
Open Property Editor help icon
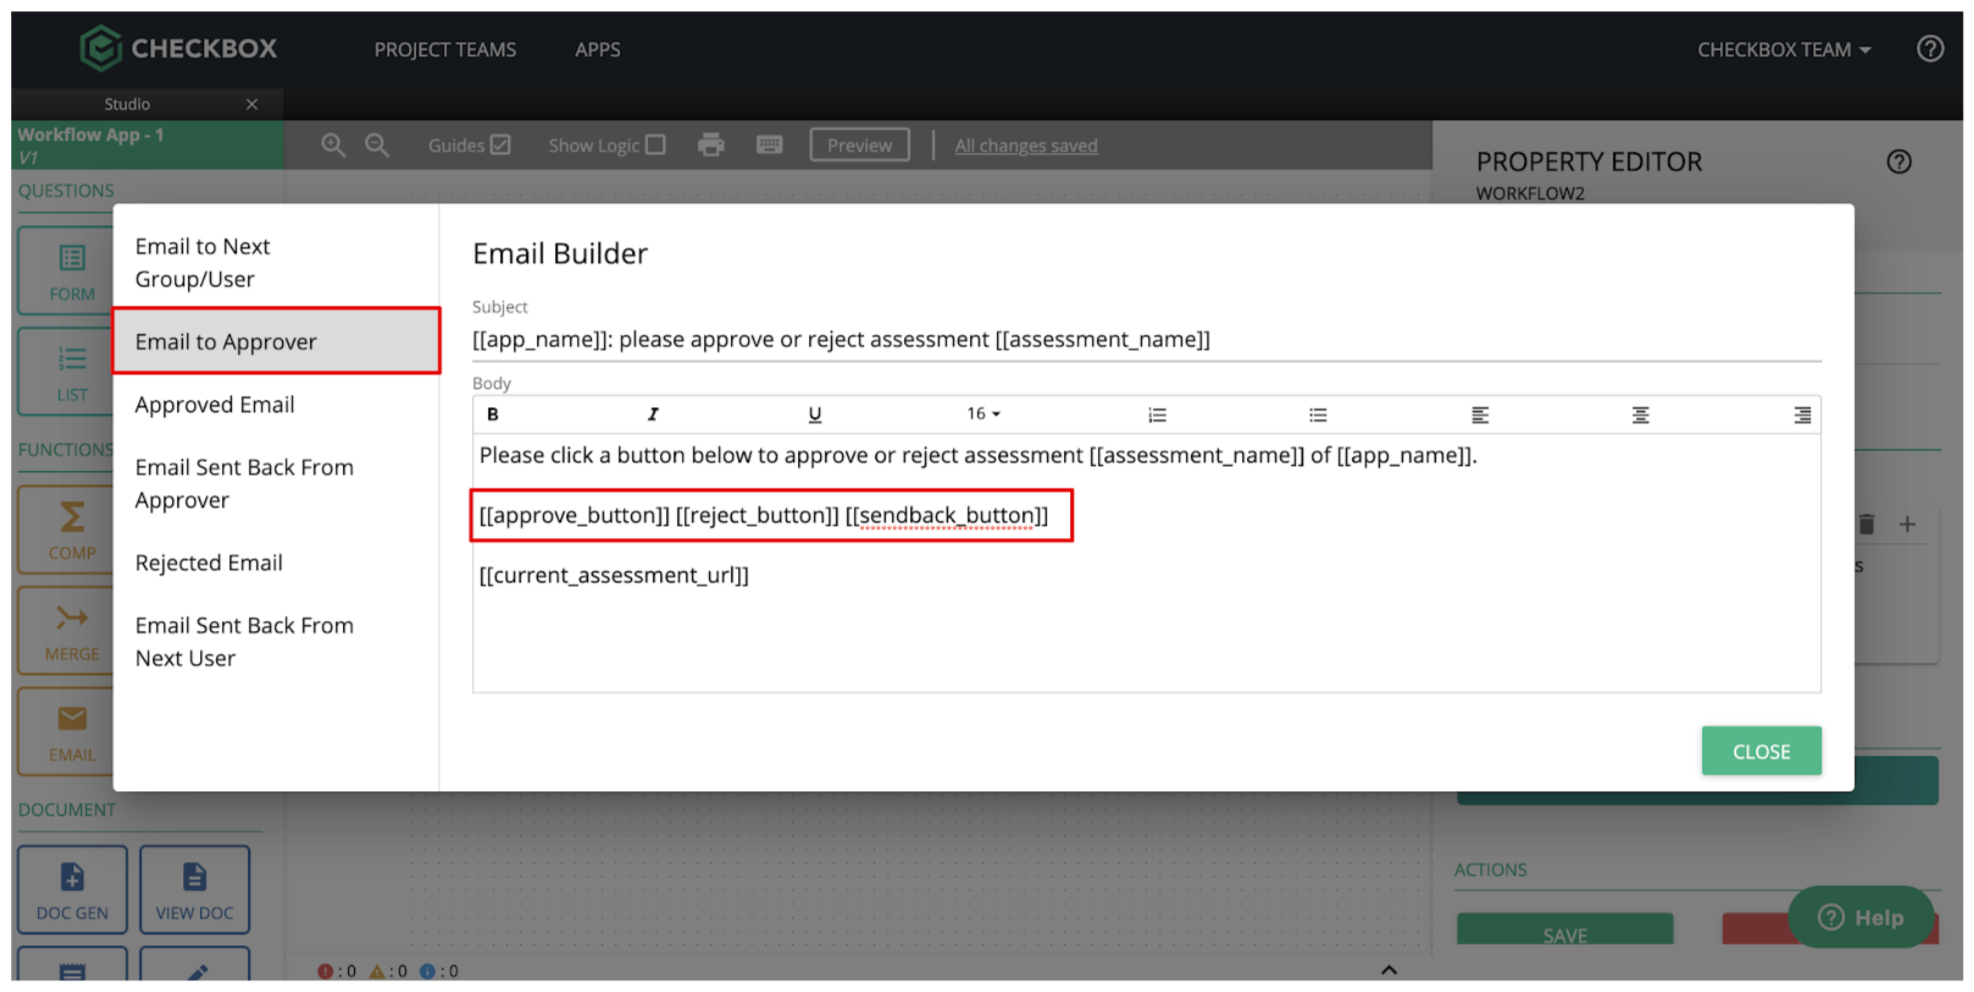[1899, 162]
